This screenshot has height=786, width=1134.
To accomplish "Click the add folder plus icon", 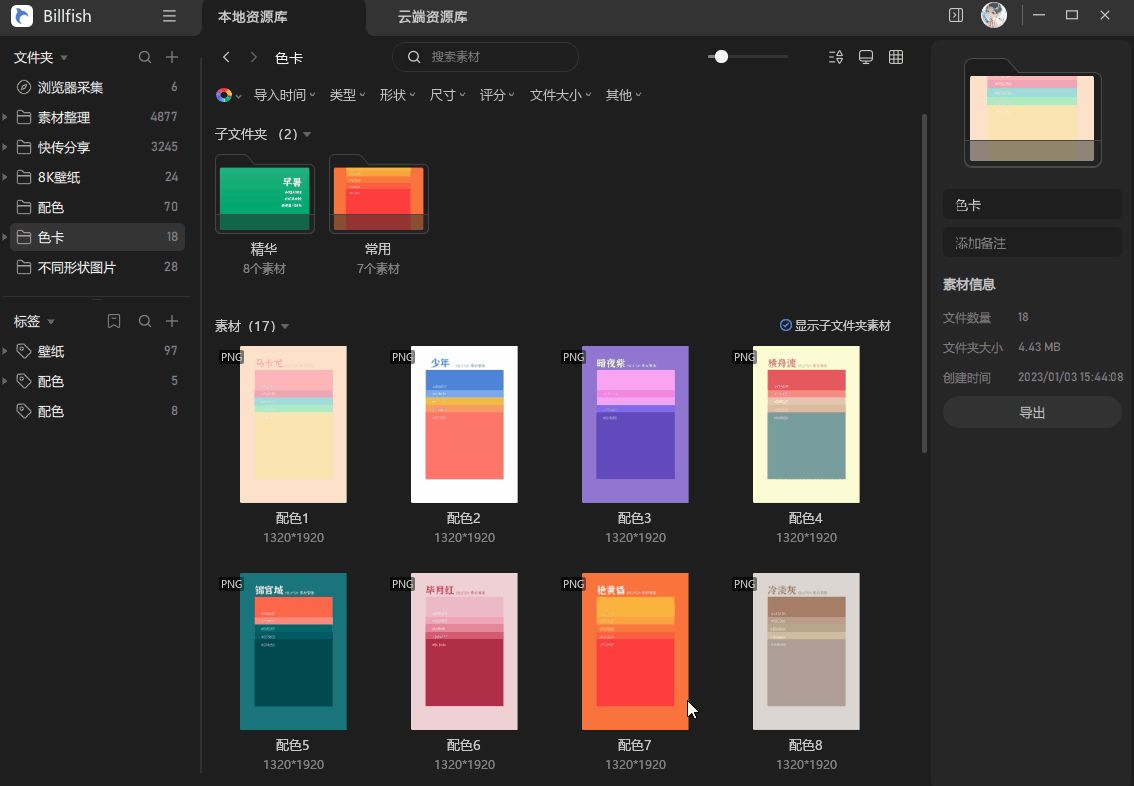I will coord(172,57).
